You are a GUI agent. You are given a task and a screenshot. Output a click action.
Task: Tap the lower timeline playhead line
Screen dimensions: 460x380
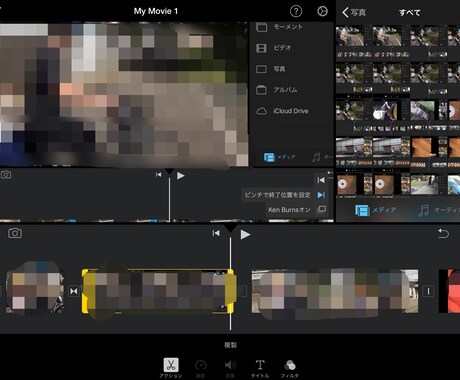pyautogui.click(x=230, y=283)
